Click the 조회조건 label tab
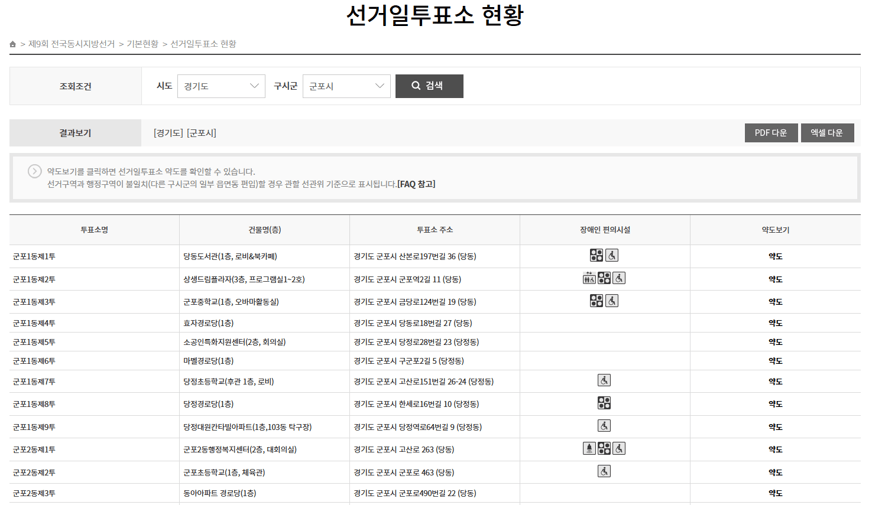 (x=75, y=86)
